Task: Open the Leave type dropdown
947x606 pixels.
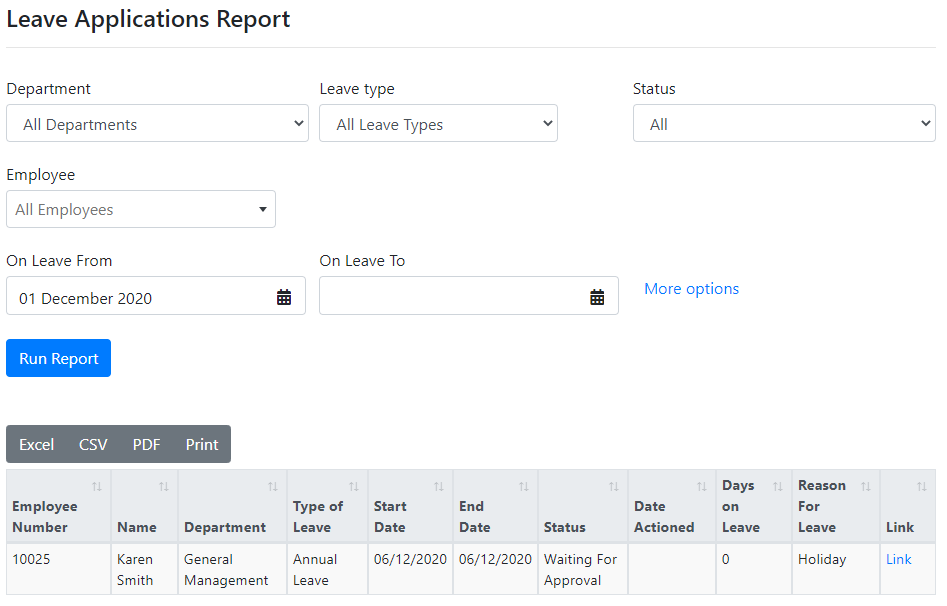Action: click(x=438, y=123)
